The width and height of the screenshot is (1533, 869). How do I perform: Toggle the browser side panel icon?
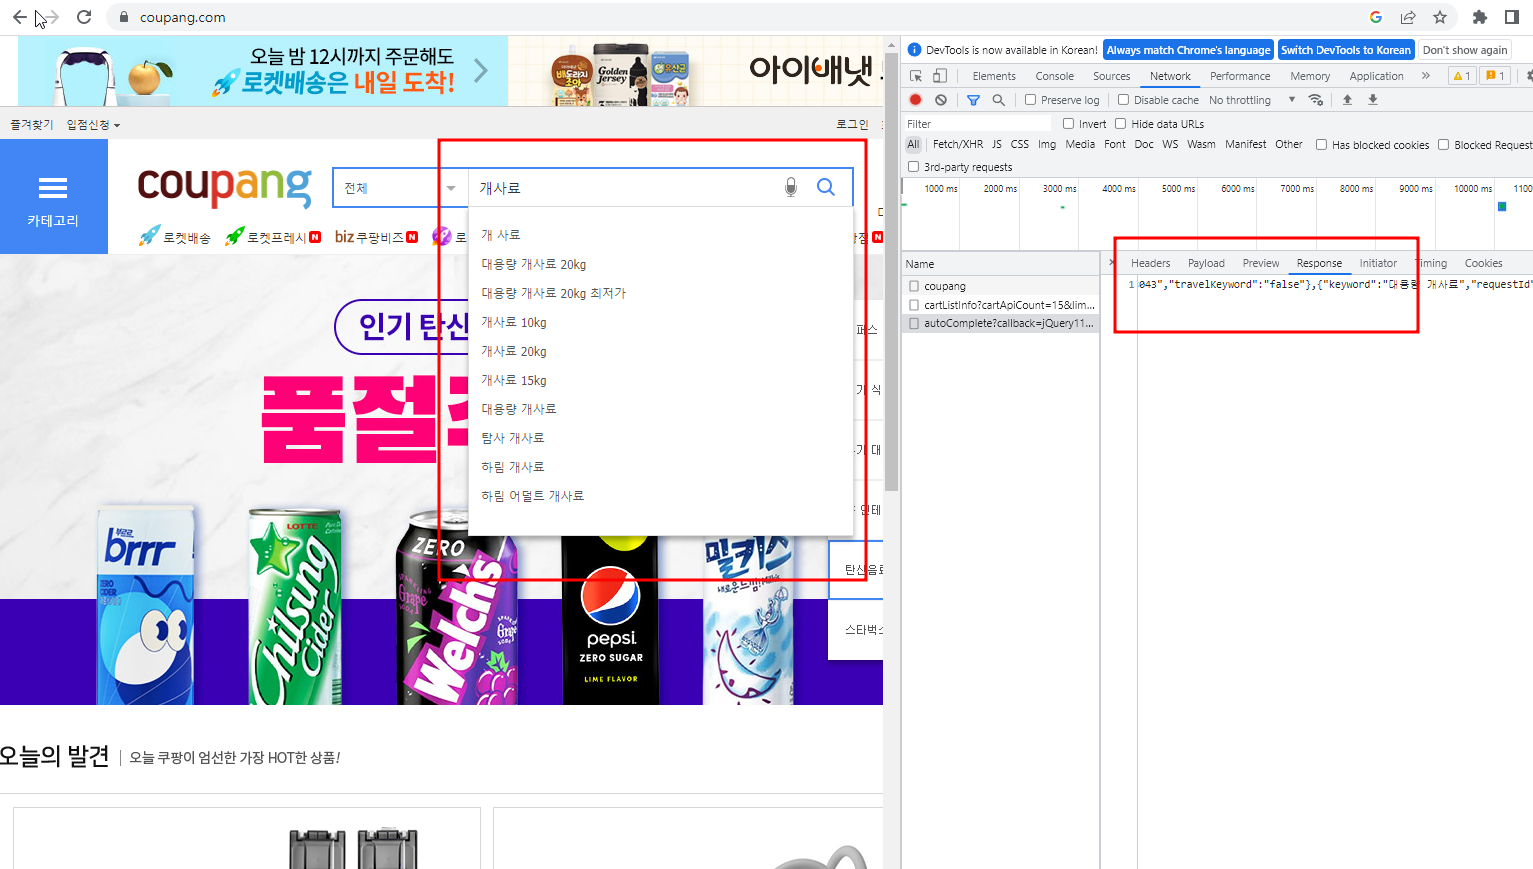point(1512,17)
